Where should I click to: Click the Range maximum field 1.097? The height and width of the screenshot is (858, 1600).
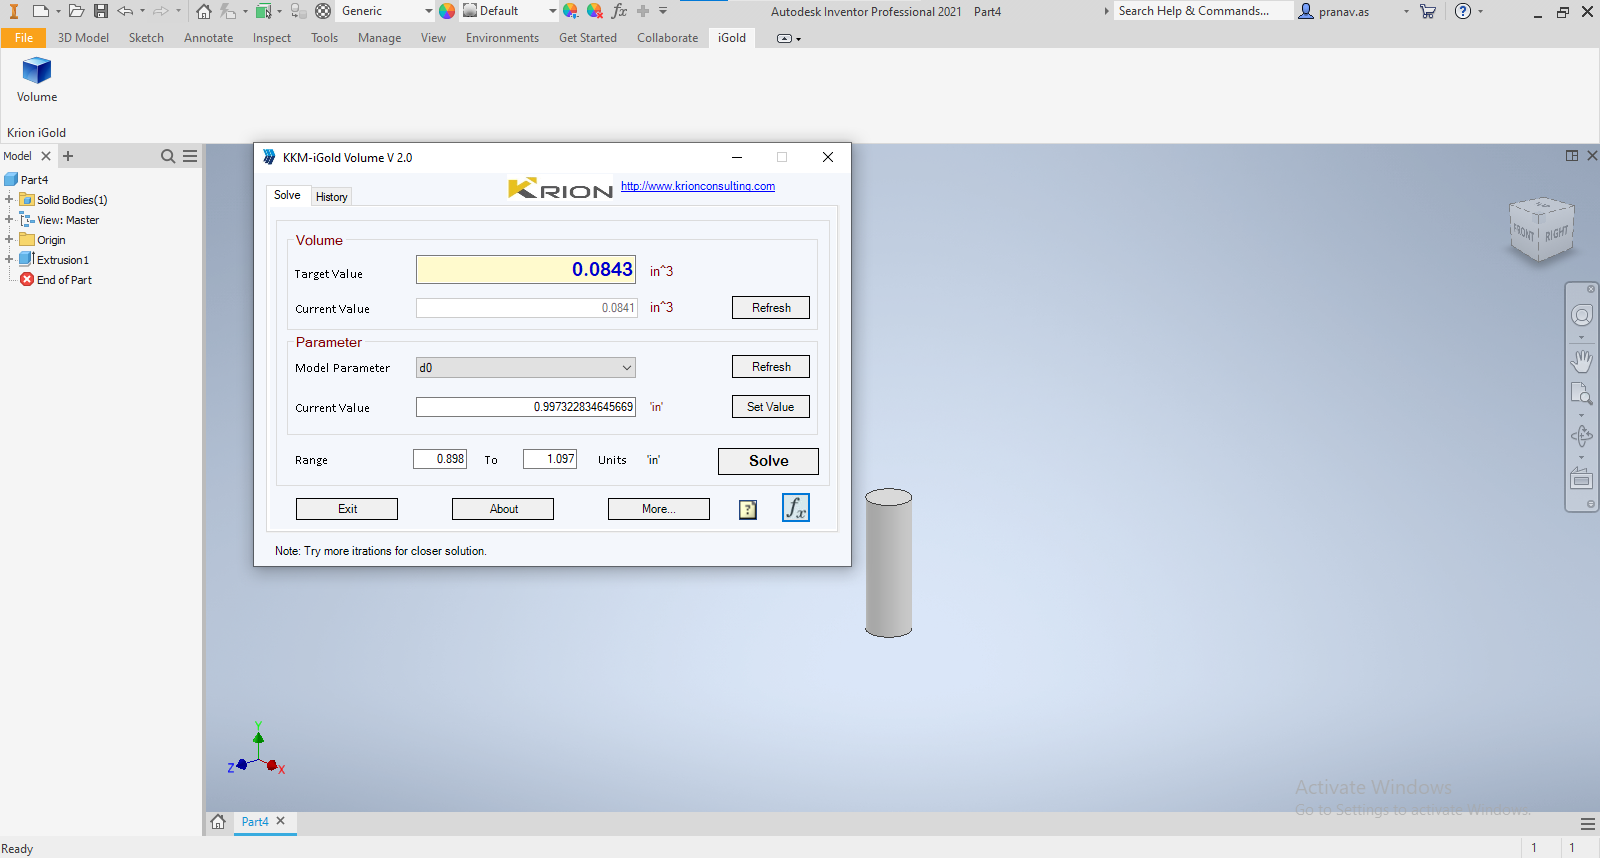(550, 459)
